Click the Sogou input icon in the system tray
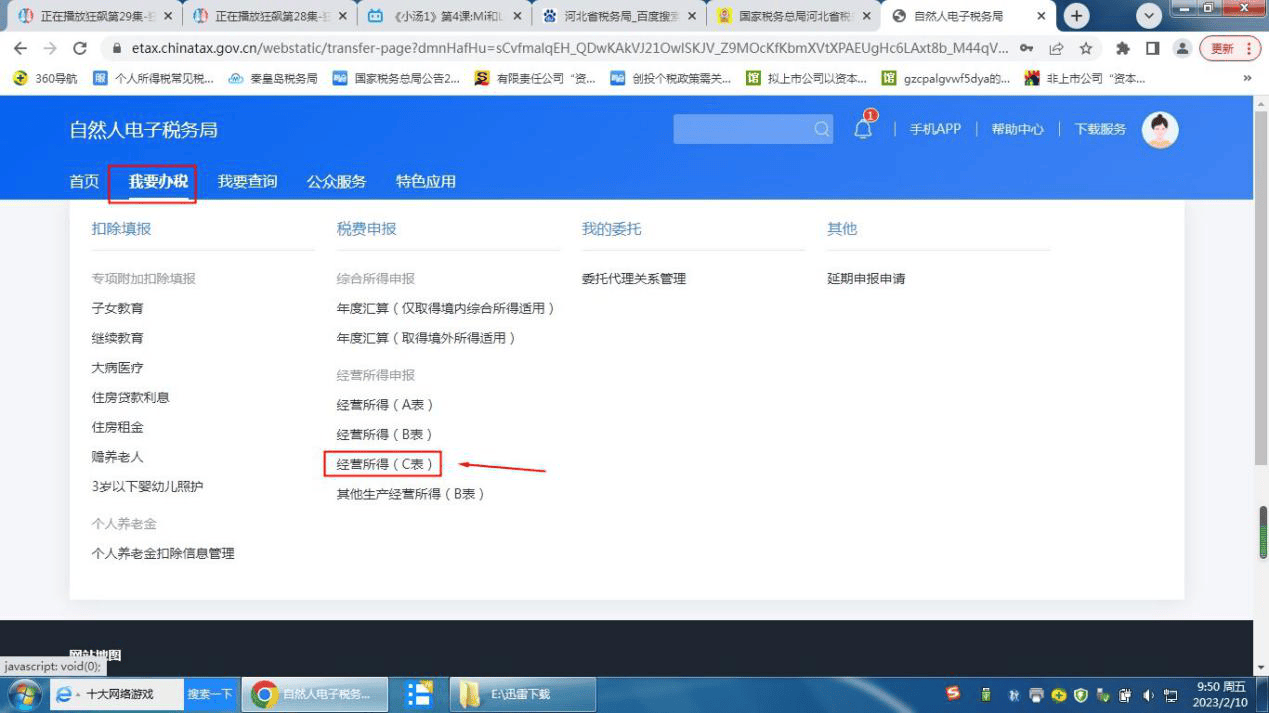This screenshot has height=713, width=1269. click(x=951, y=693)
